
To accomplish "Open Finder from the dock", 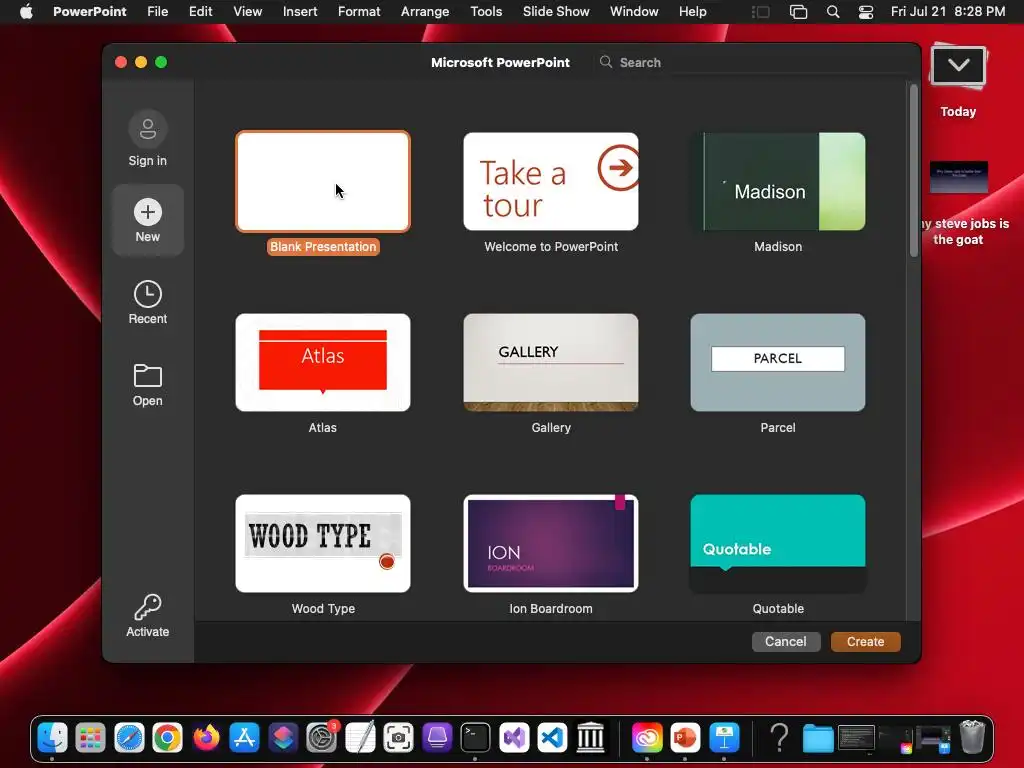I will click(x=52, y=738).
